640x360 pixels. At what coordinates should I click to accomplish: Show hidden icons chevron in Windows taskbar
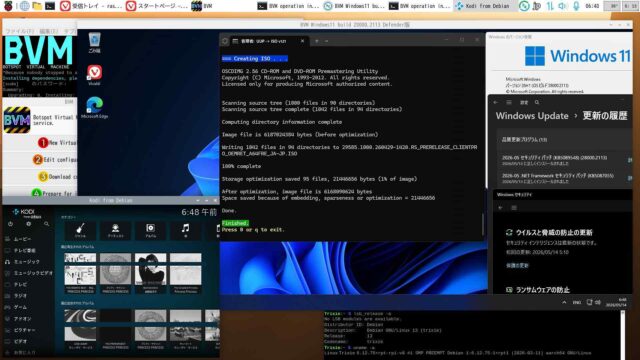coord(564,302)
